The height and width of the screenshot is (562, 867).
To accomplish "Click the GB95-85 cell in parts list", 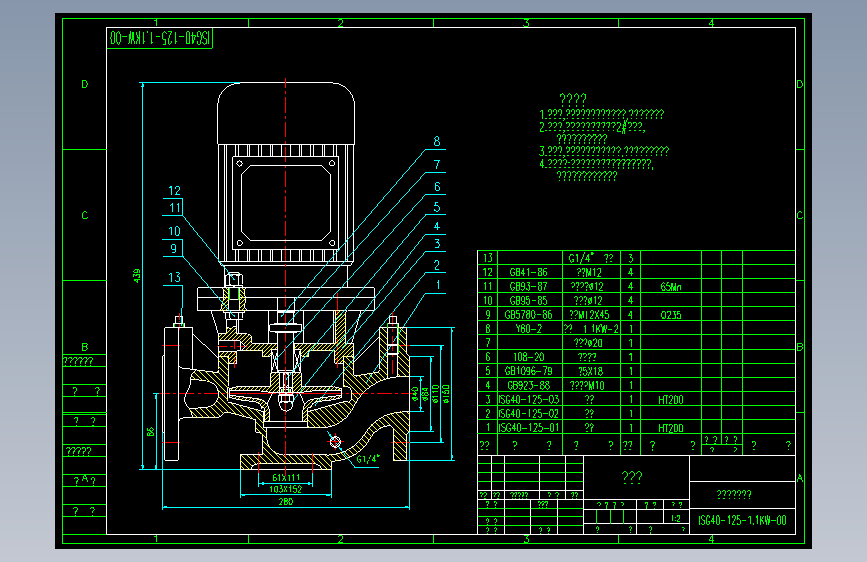I will click(x=528, y=301).
